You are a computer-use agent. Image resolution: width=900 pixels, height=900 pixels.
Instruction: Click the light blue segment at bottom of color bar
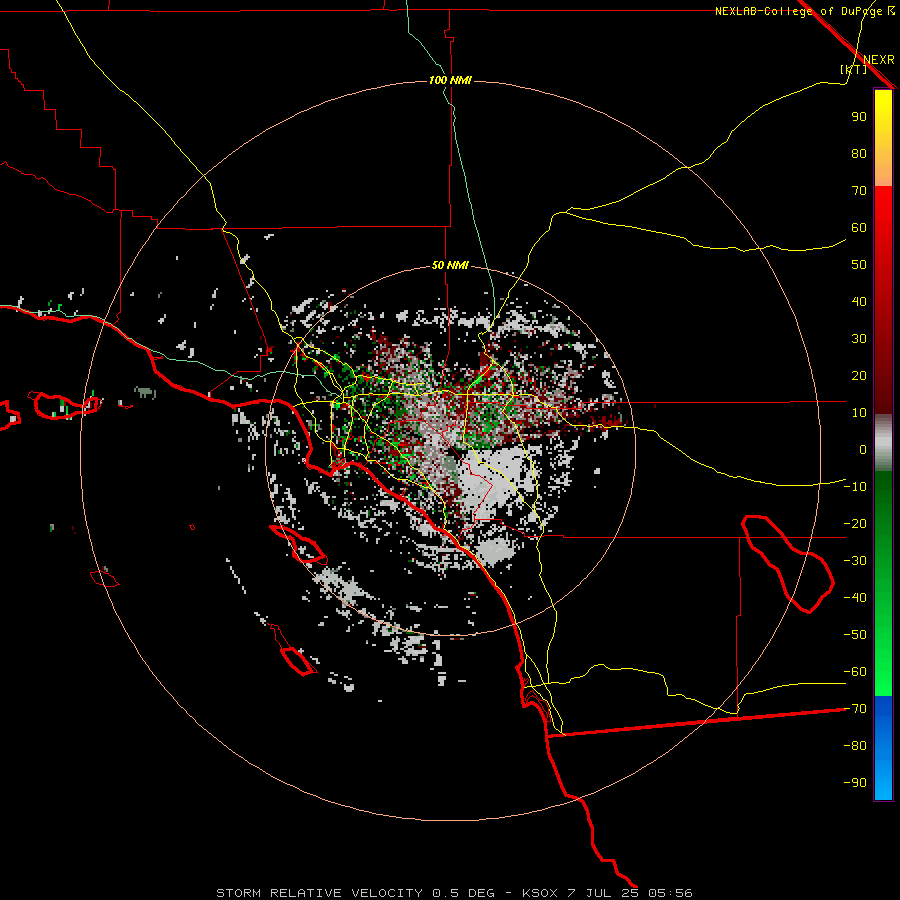coord(883,783)
